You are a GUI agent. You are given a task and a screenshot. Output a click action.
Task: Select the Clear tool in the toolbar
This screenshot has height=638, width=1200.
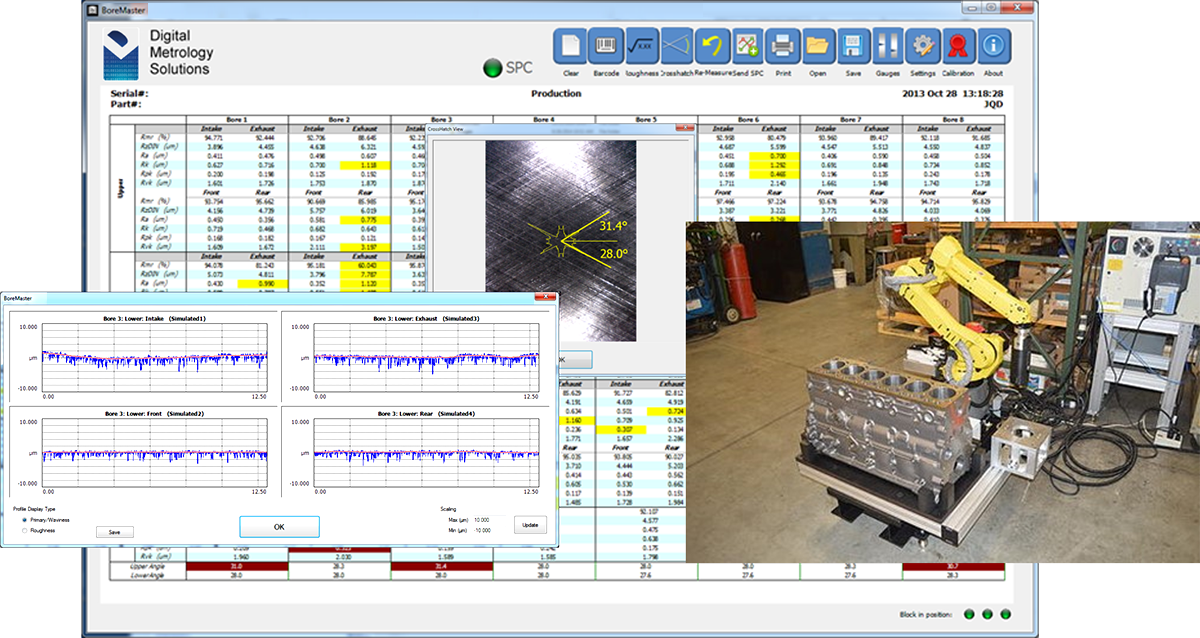pos(572,46)
